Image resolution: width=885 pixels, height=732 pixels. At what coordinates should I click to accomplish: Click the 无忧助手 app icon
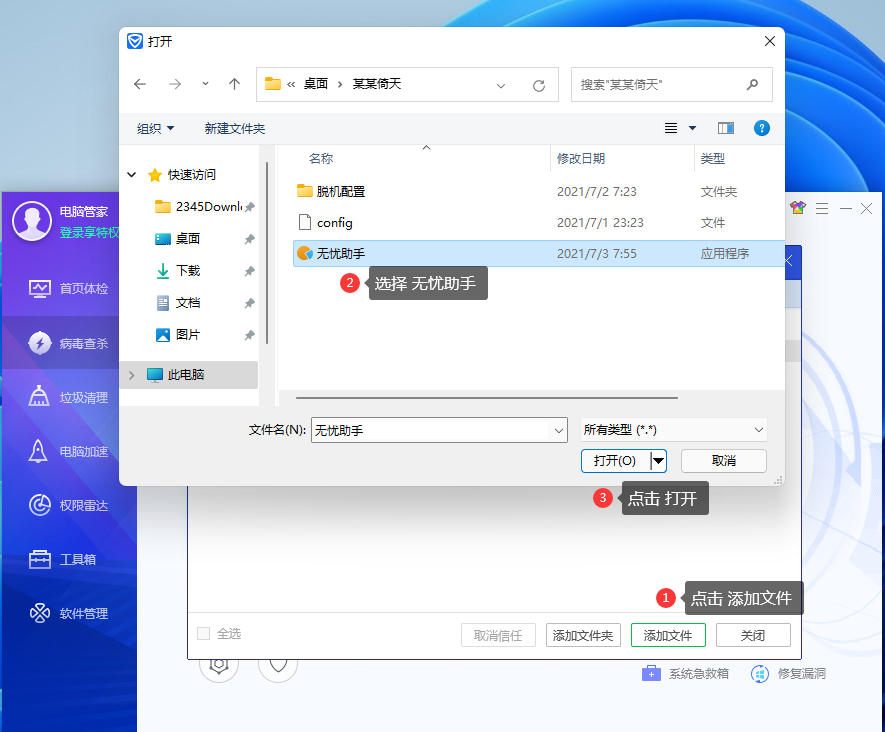click(305, 253)
